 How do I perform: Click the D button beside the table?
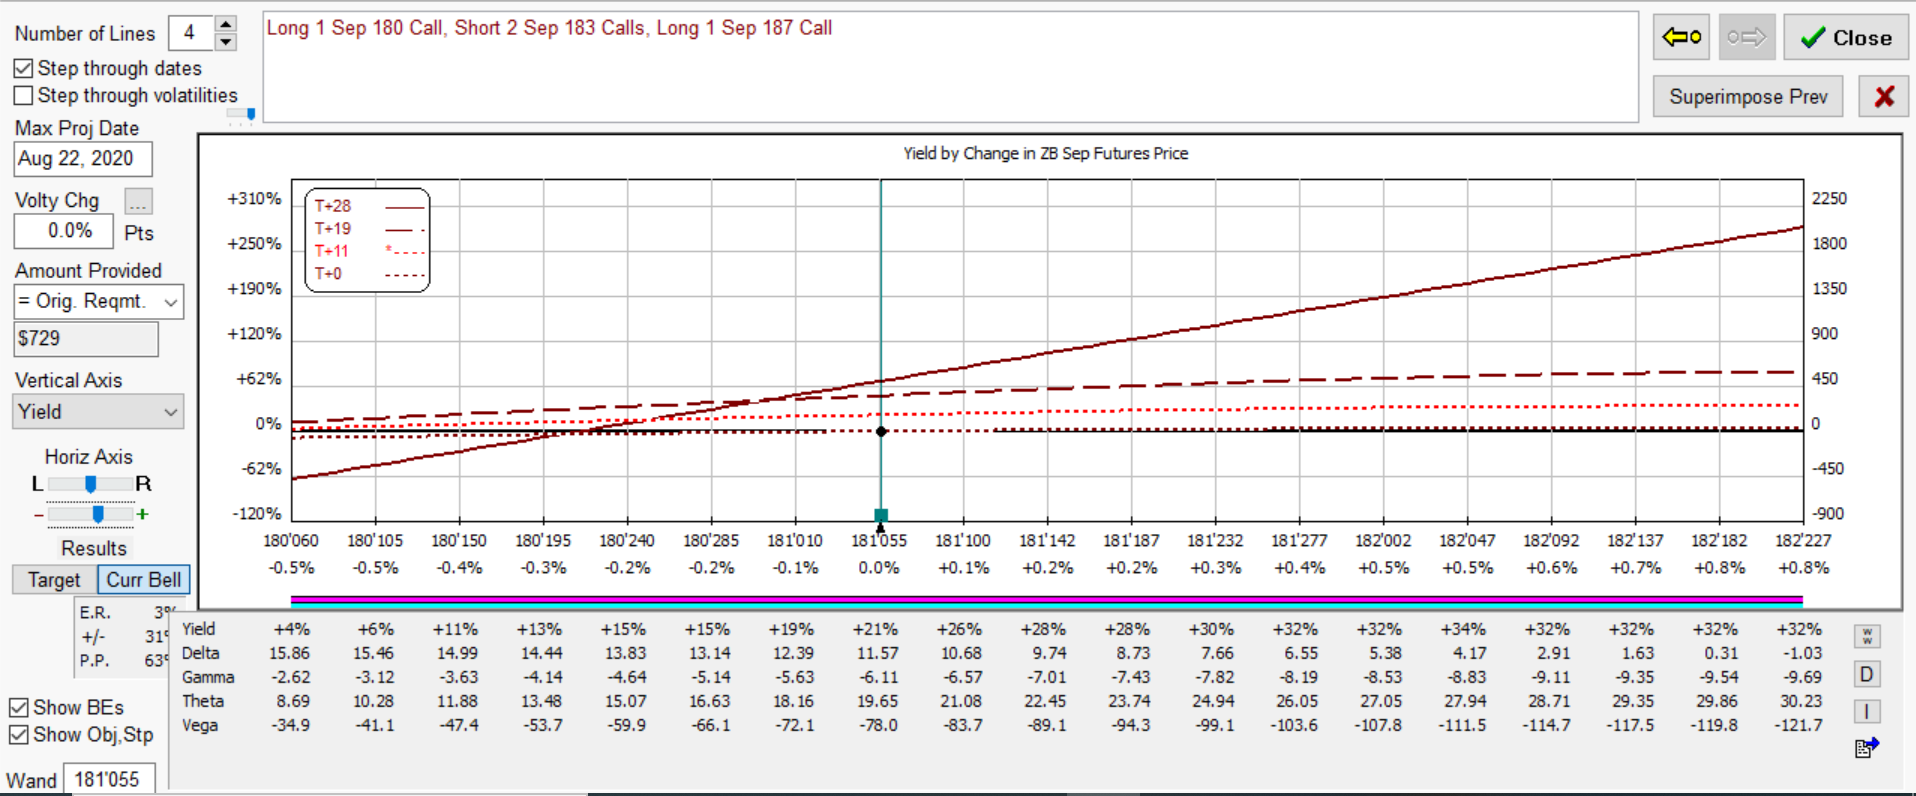(x=1867, y=675)
